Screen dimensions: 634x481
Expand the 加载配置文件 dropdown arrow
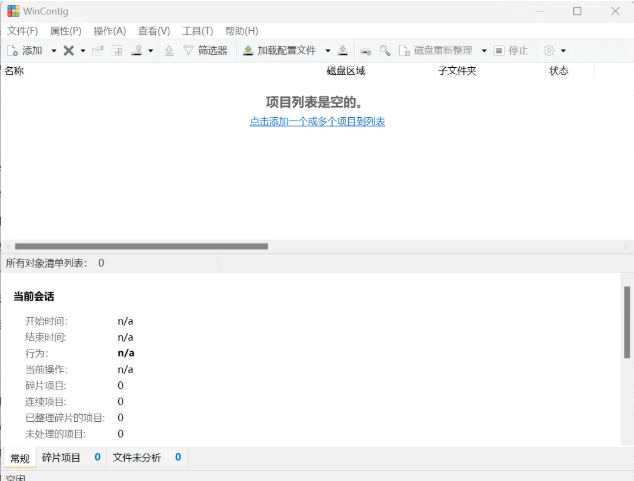point(328,51)
